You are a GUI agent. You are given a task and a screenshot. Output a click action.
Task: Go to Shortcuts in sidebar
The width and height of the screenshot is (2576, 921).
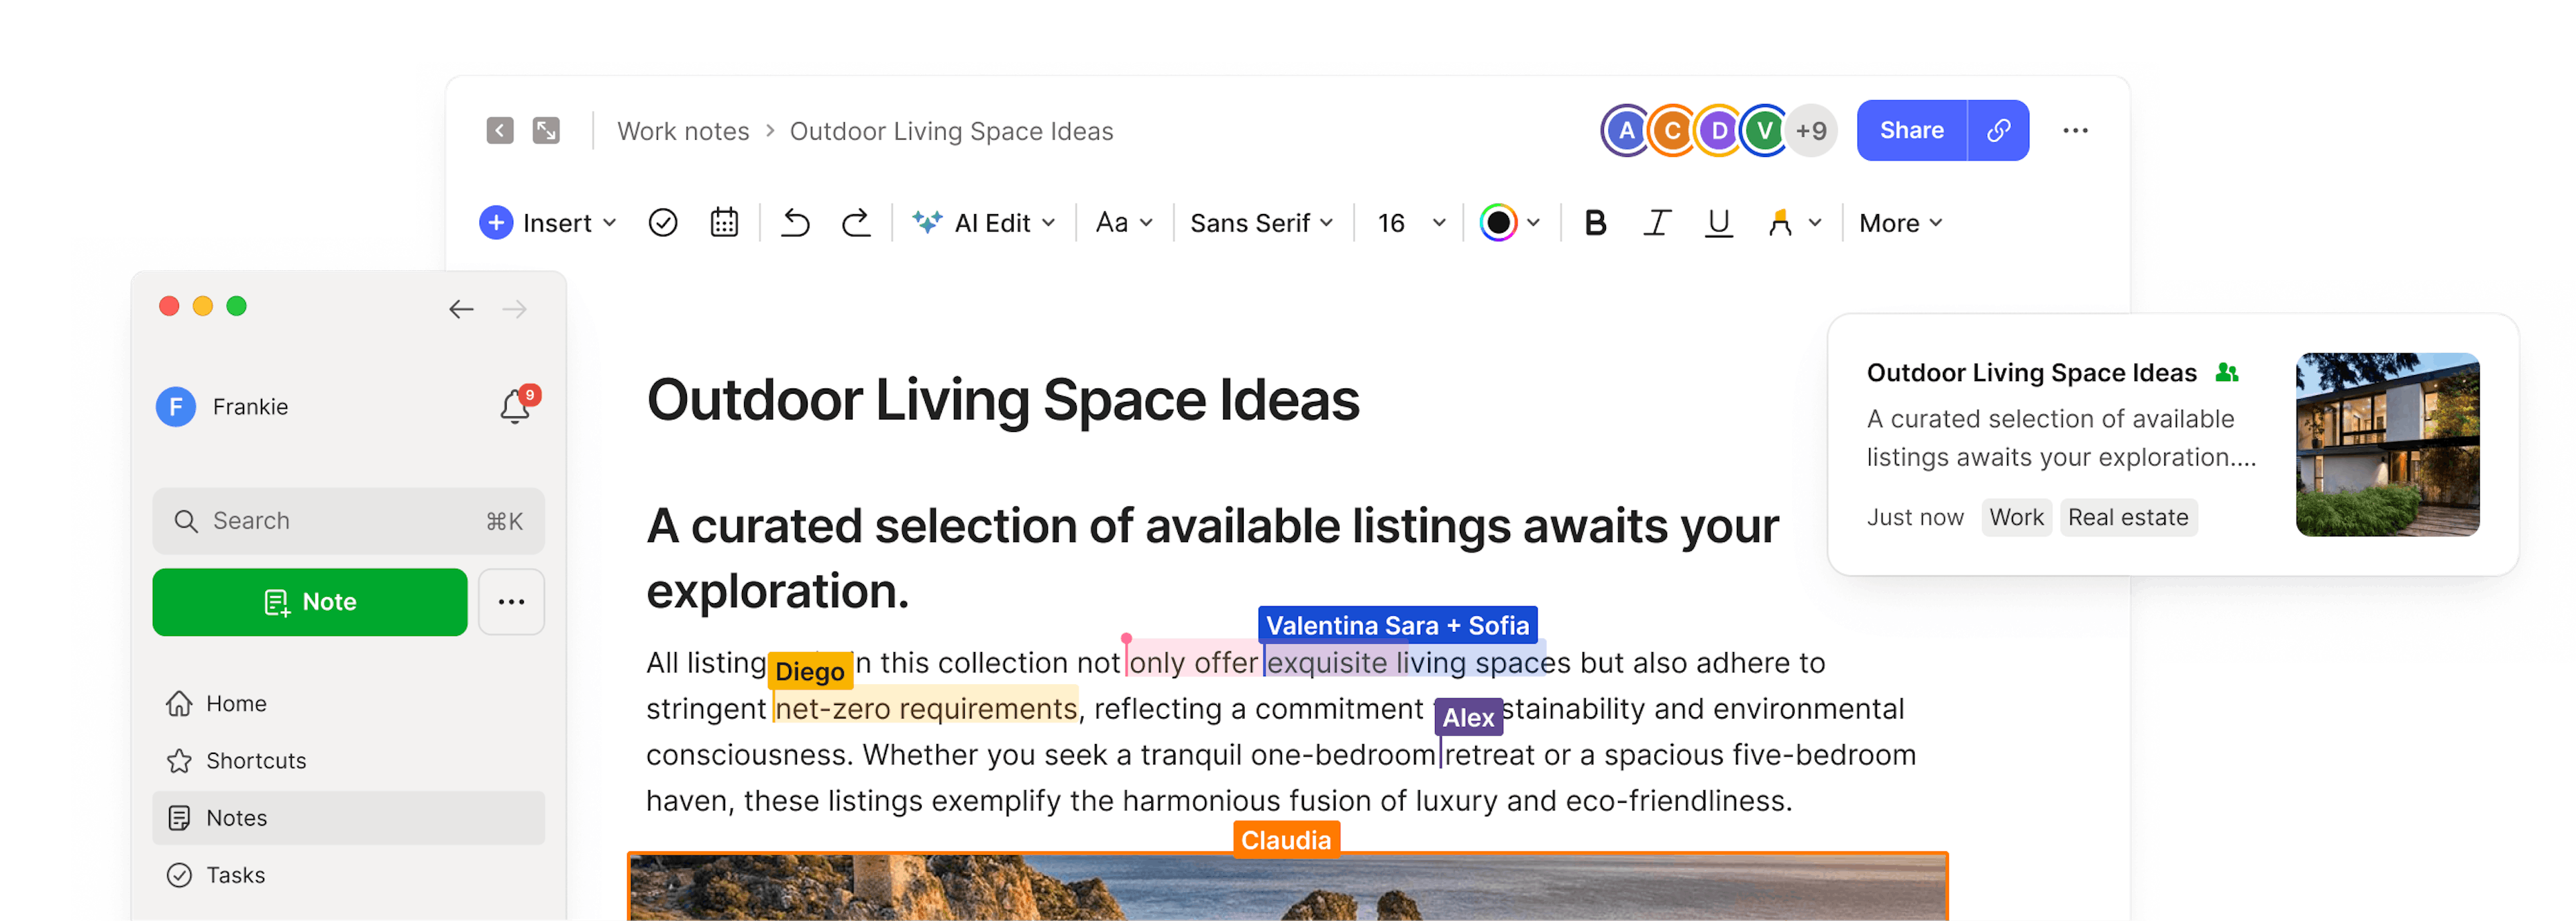pos(256,760)
